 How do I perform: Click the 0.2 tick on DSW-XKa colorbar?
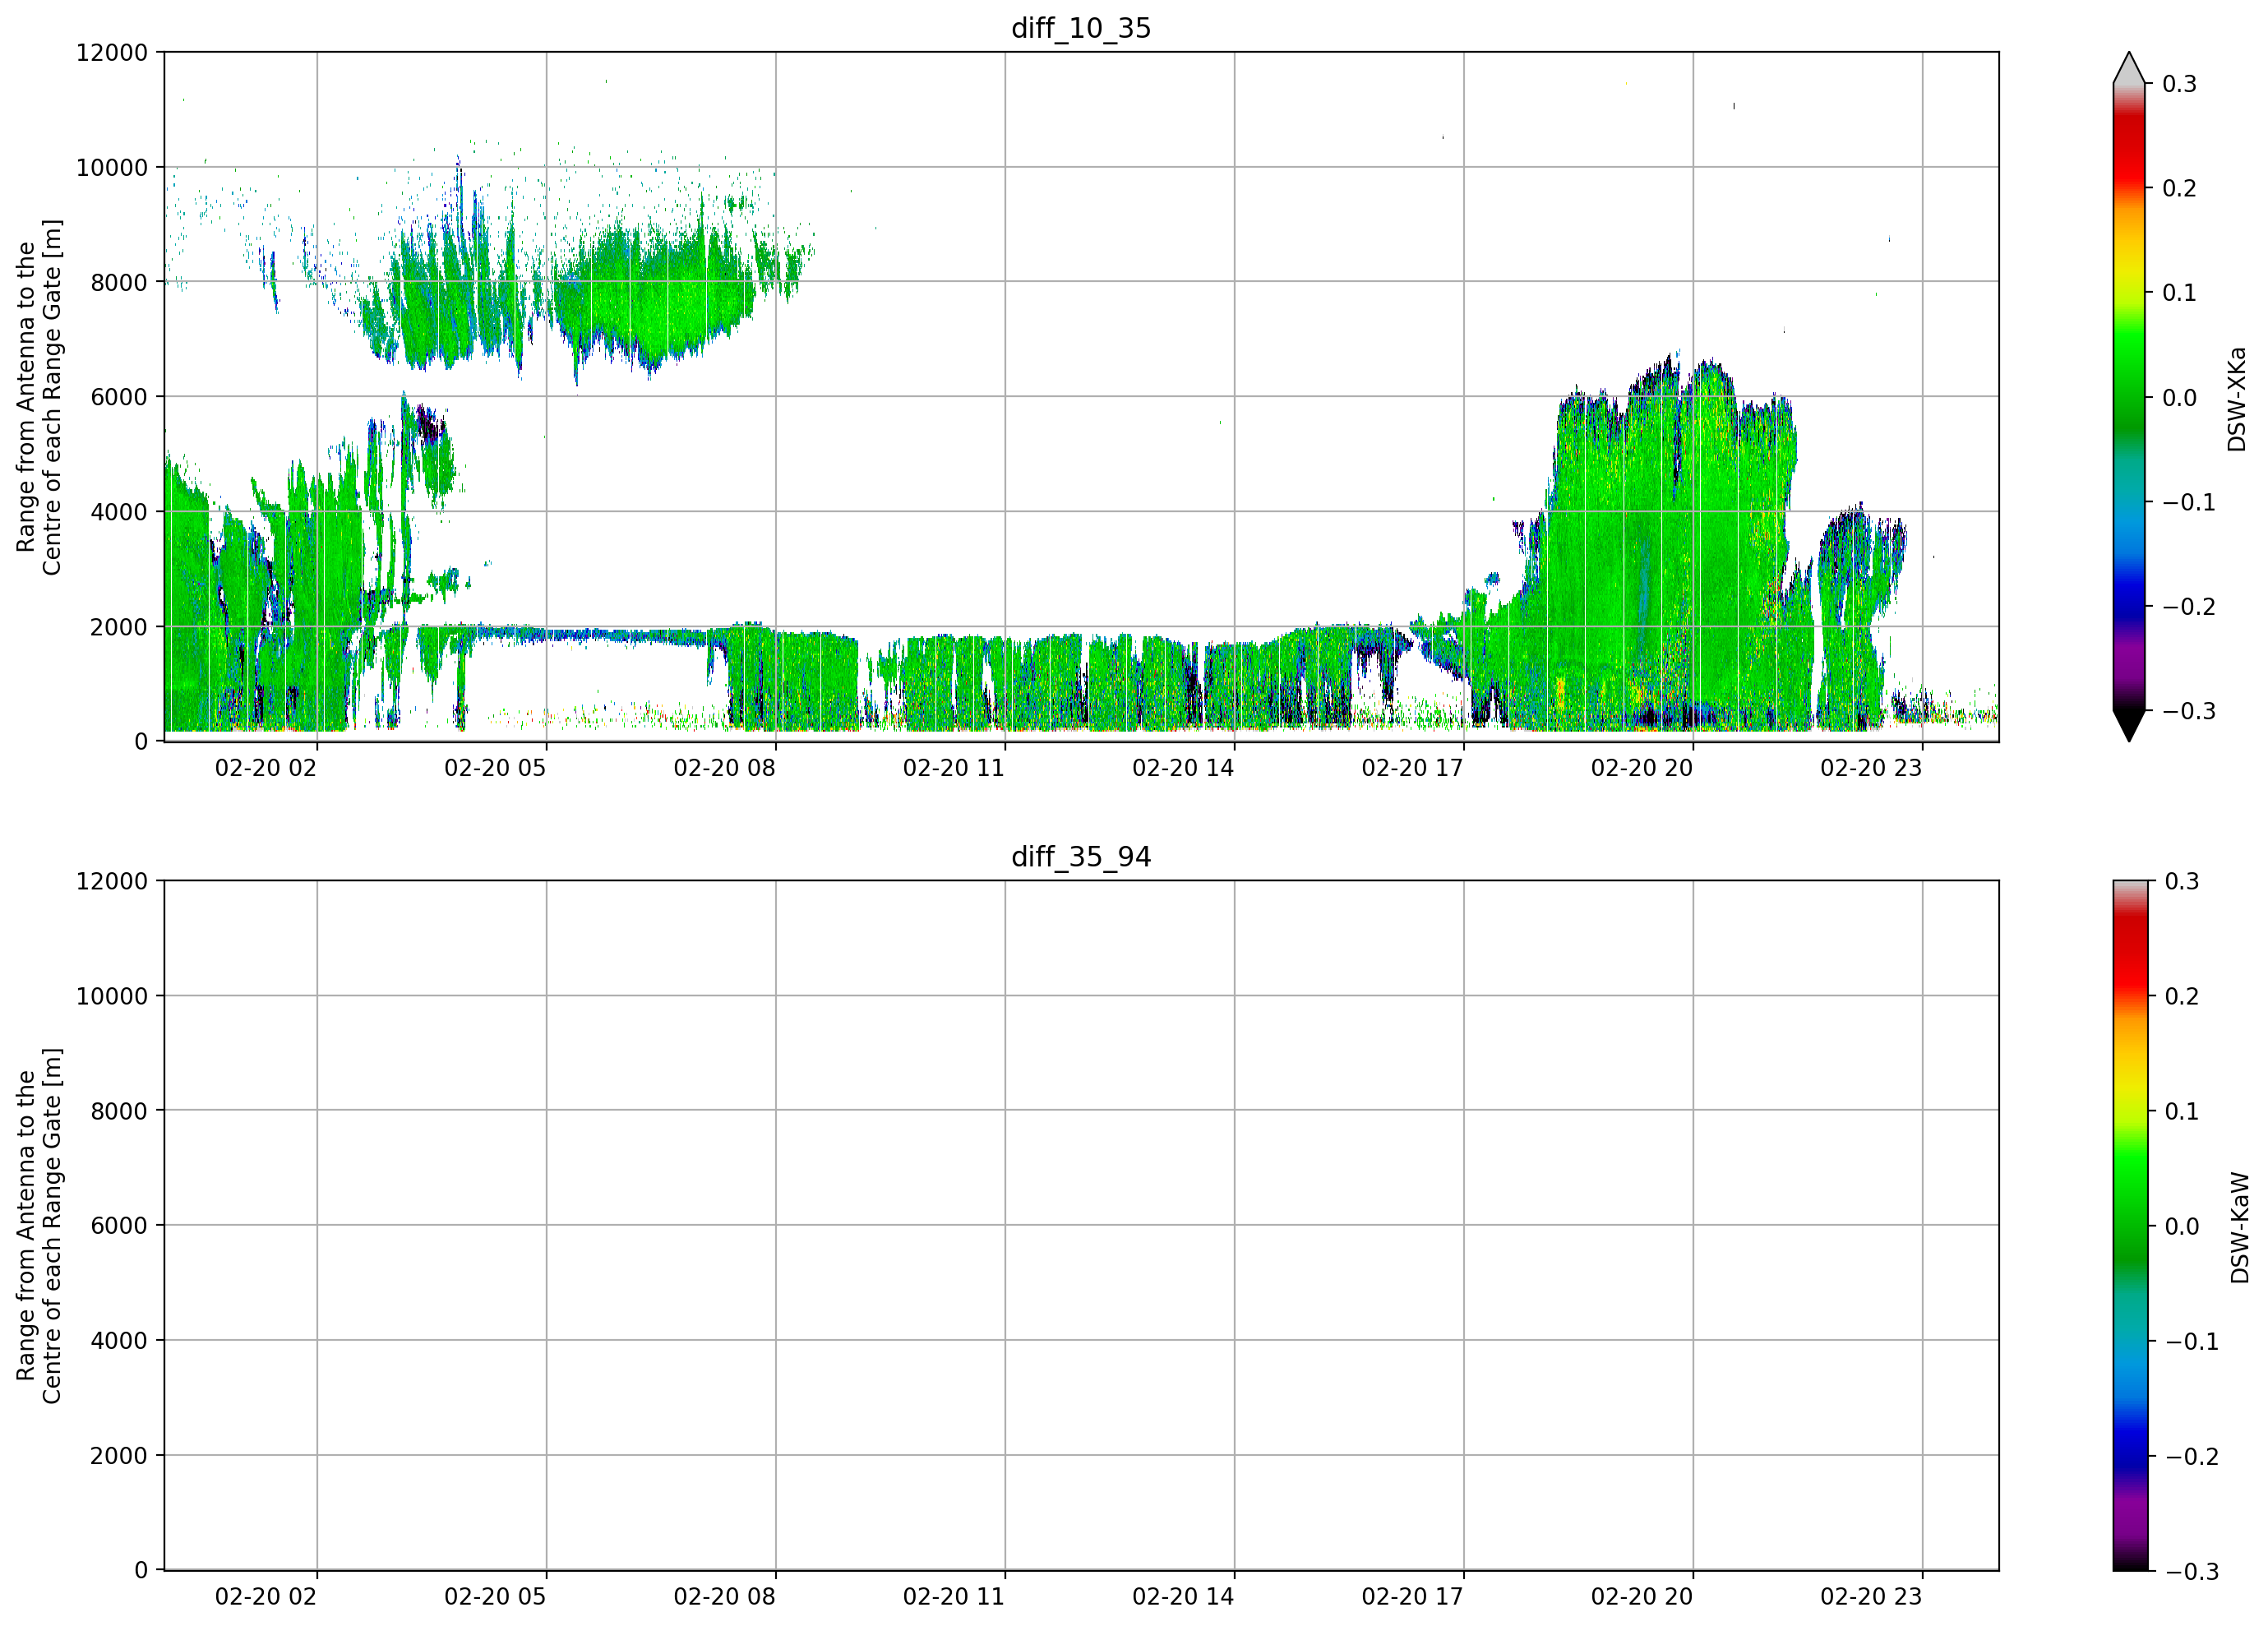coord(2179,188)
